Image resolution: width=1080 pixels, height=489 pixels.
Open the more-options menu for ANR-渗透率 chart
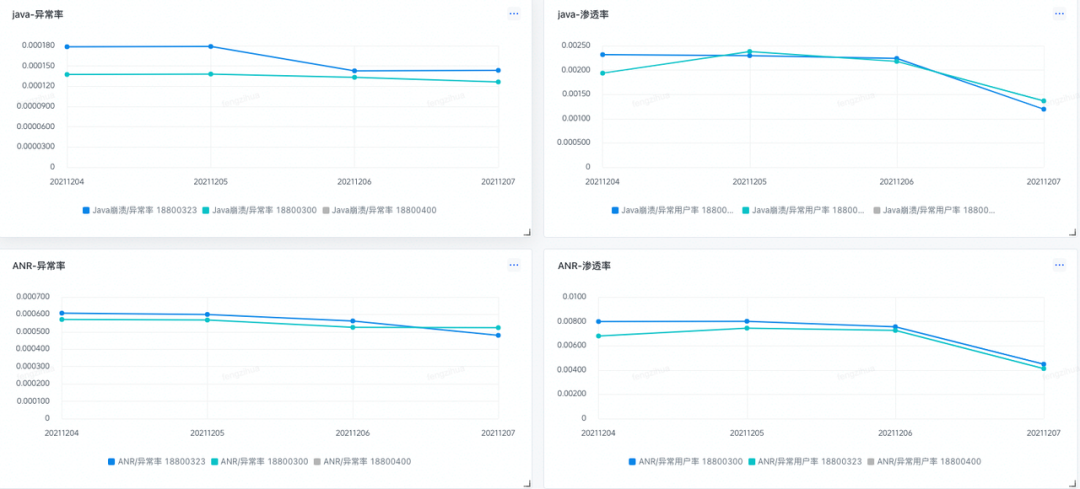pyautogui.click(x=1059, y=265)
